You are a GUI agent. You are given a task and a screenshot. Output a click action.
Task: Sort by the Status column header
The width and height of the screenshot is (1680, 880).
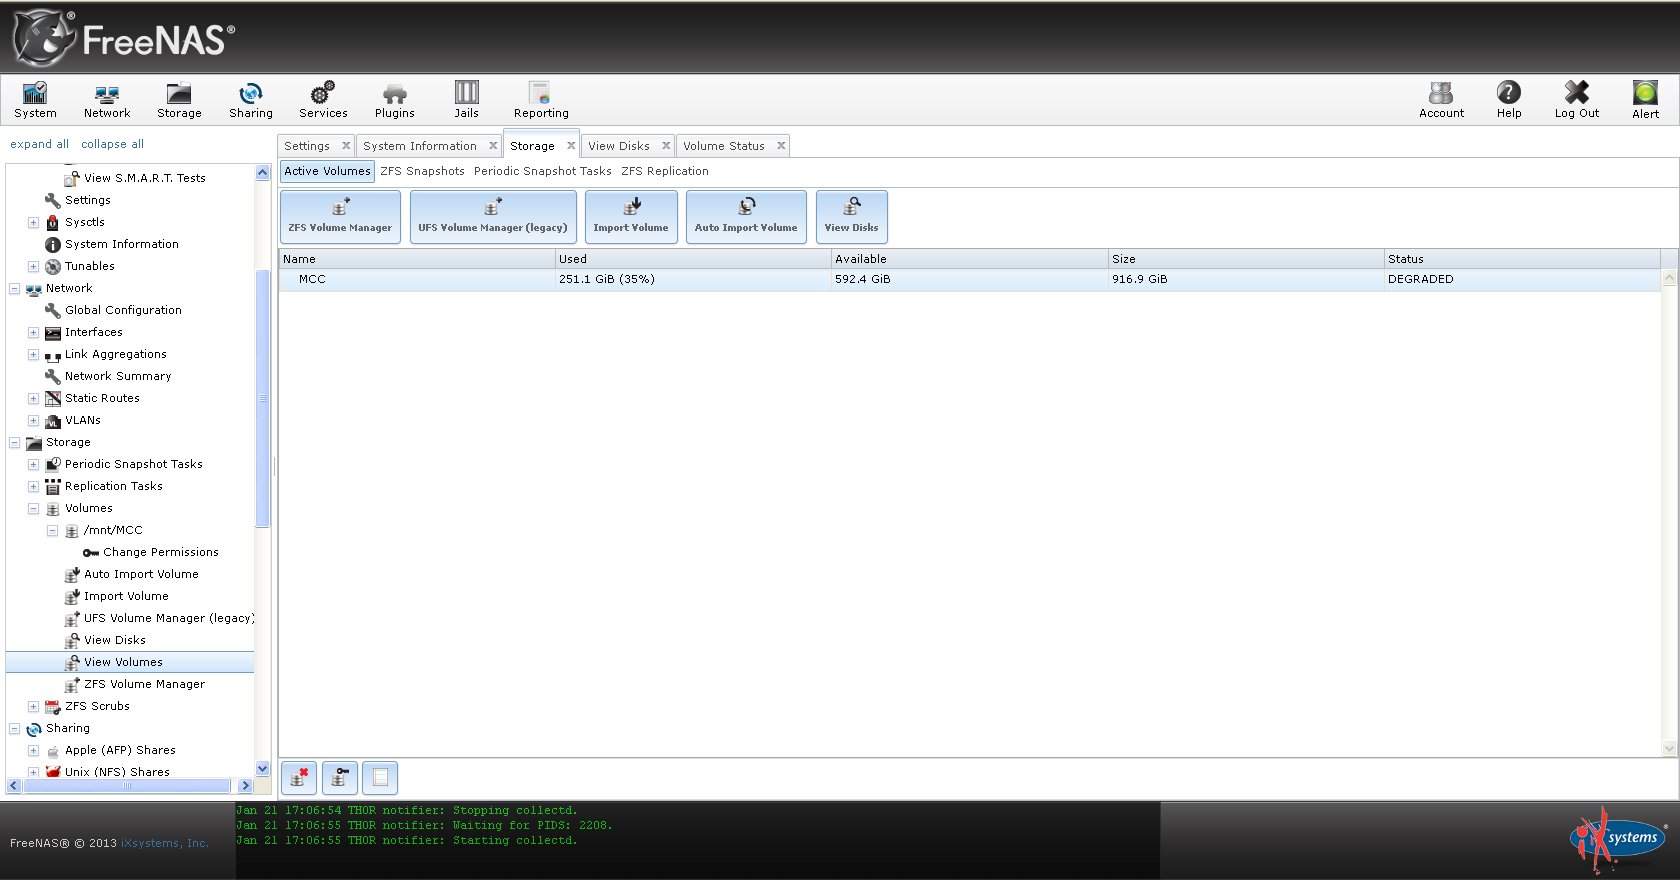[1522, 259]
